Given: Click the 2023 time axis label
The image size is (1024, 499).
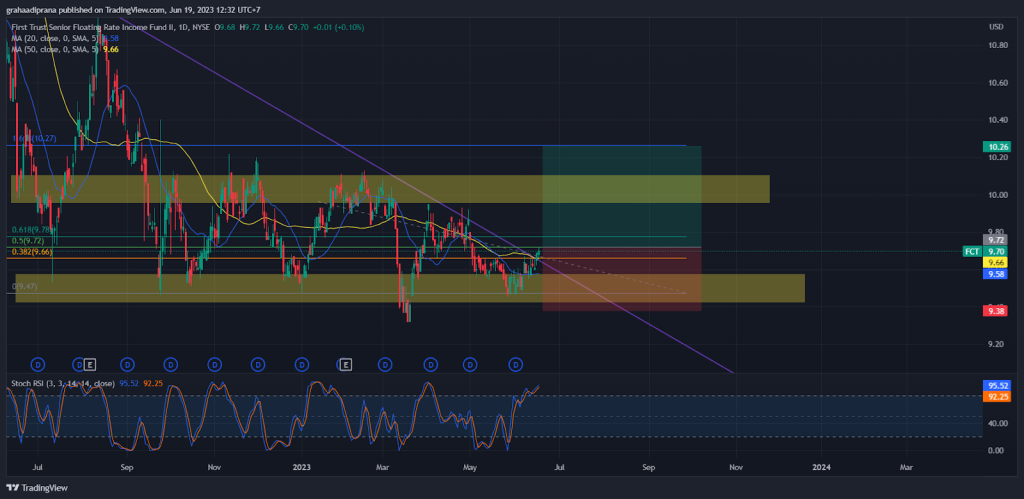Looking at the screenshot, I should coord(301,467).
